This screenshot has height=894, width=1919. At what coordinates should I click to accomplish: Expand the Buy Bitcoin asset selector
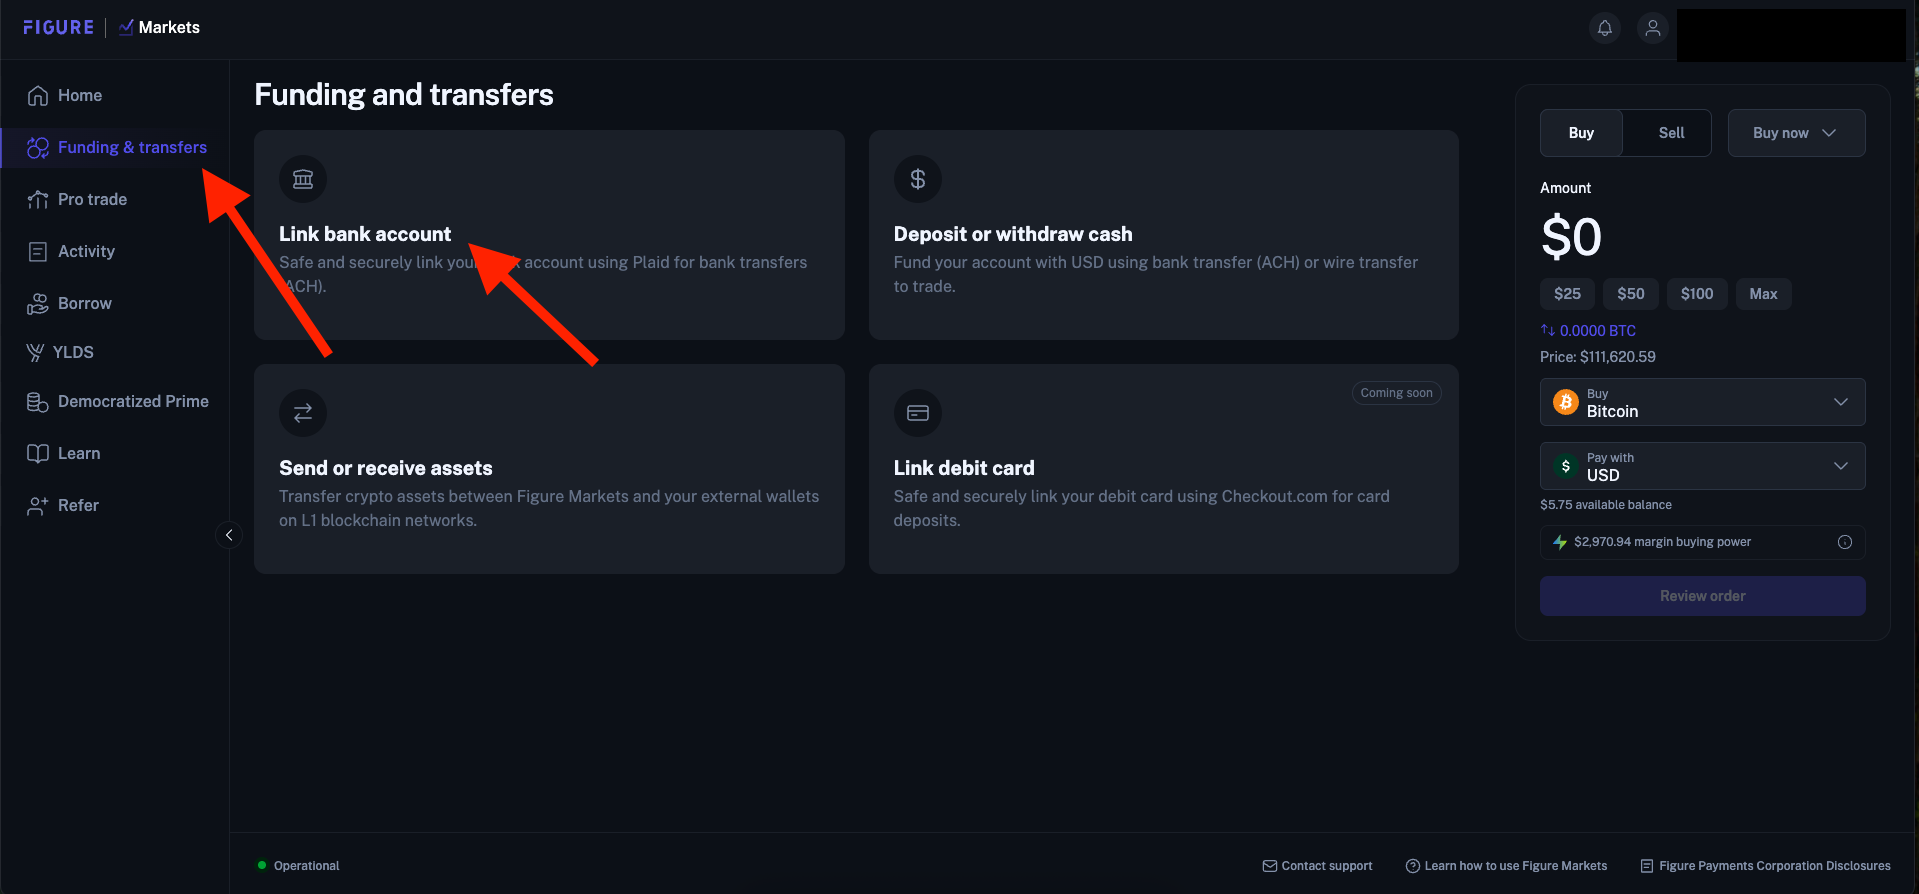(x=1703, y=402)
